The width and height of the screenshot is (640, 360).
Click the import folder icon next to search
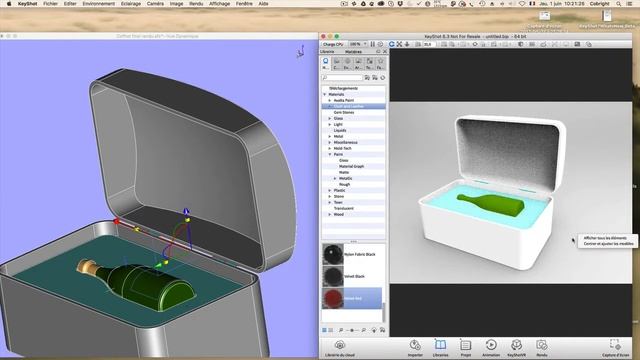coord(375,78)
